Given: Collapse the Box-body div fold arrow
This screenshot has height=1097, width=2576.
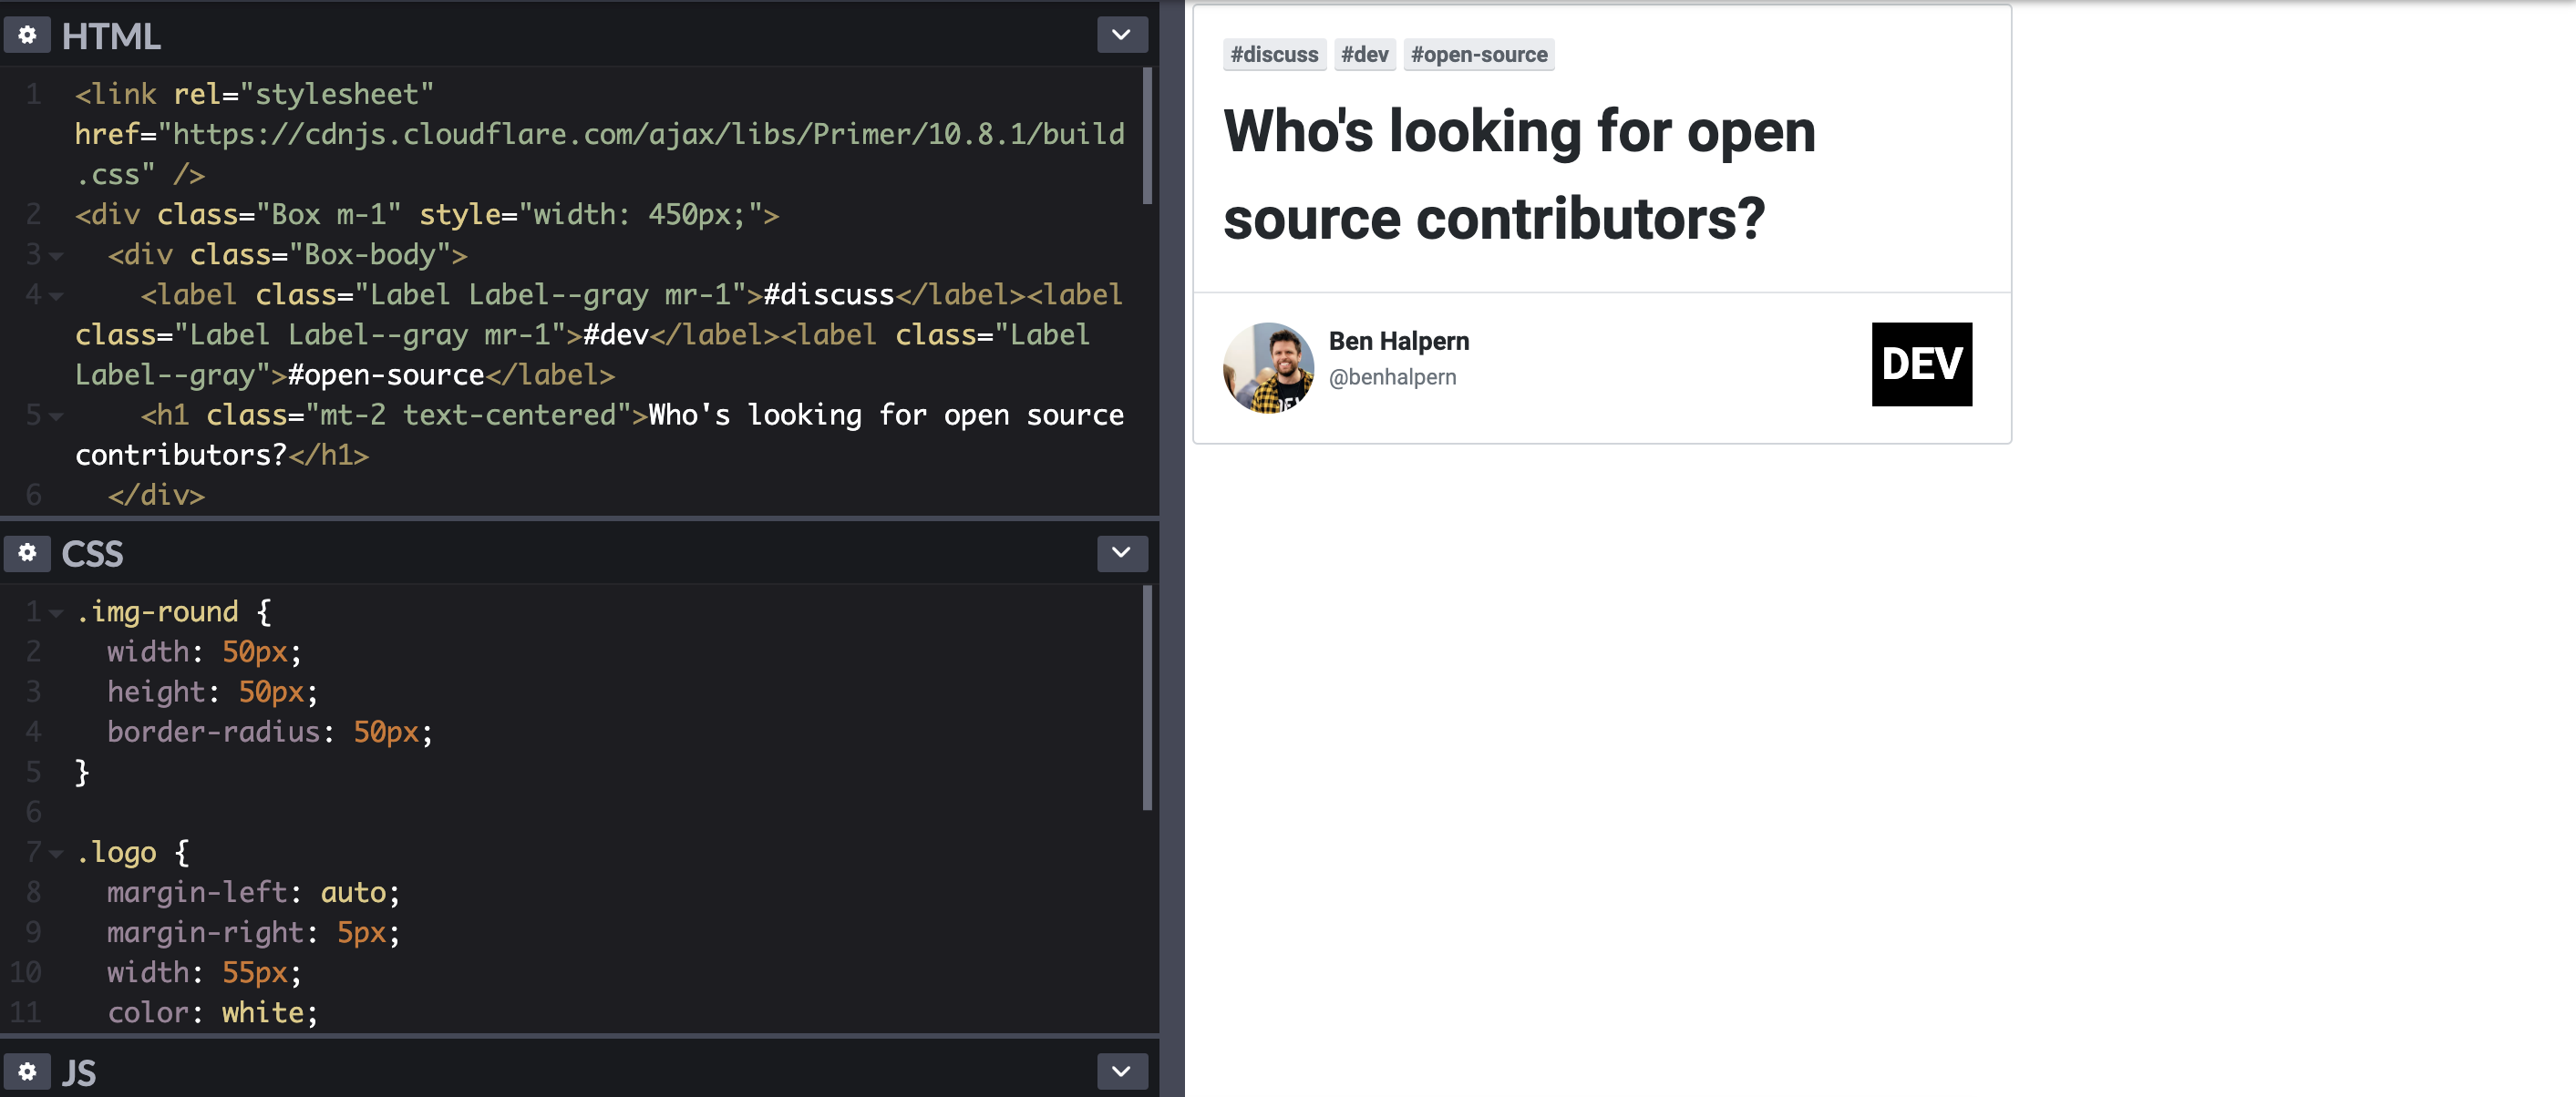Looking at the screenshot, I should [56, 256].
